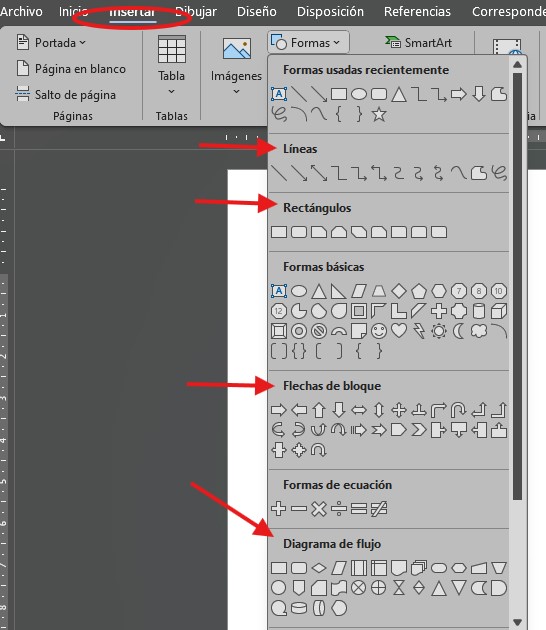546x630 pixels.
Task: Select the double arrow line in Líneas
Action: [319, 174]
